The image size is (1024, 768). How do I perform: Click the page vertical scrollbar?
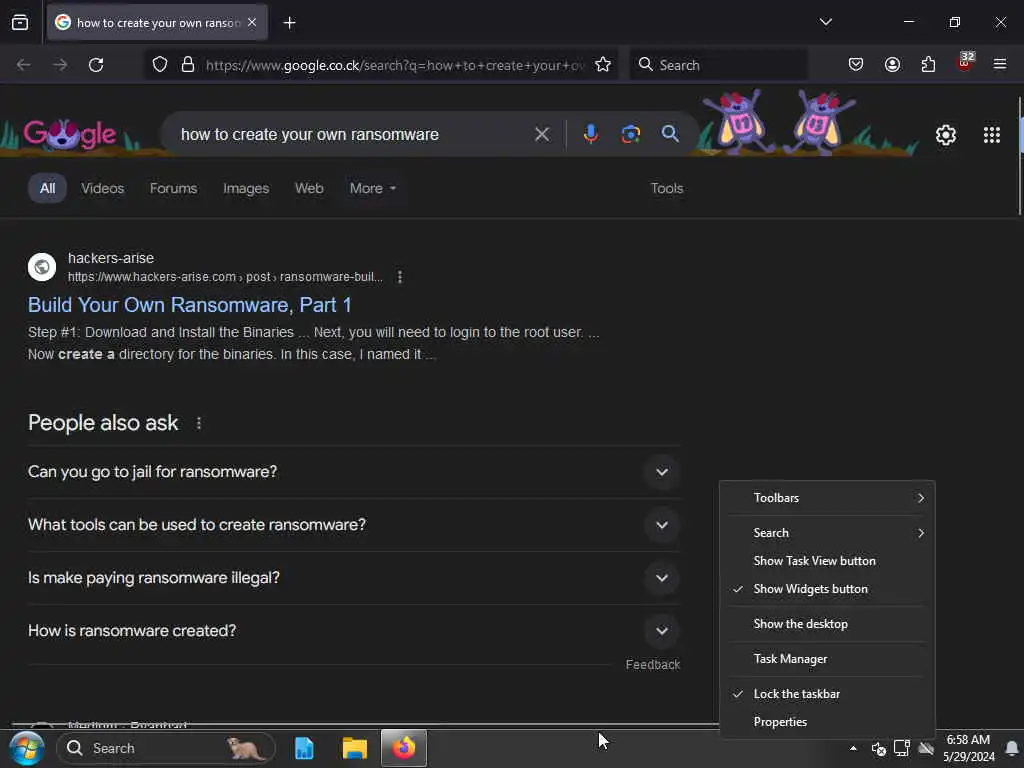tap(1019, 157)
